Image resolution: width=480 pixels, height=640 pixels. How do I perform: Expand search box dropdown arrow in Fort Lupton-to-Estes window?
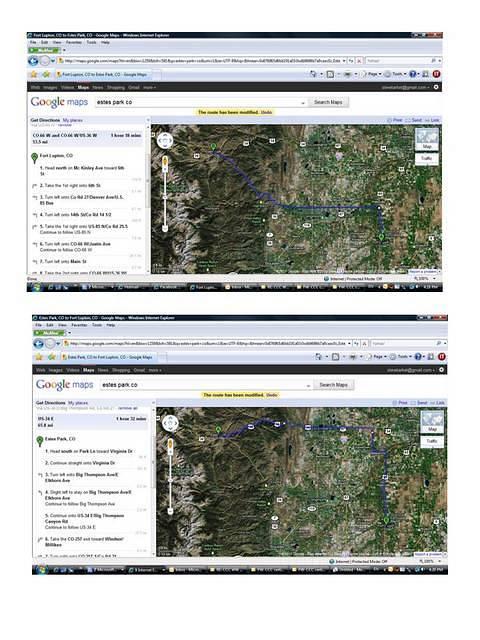(x=303, y=102)
